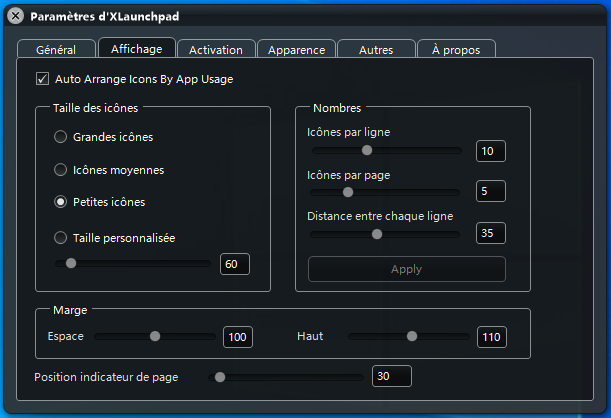Click the Icônes par page slider
Screen dimensions: 611x418
[385, 192]
